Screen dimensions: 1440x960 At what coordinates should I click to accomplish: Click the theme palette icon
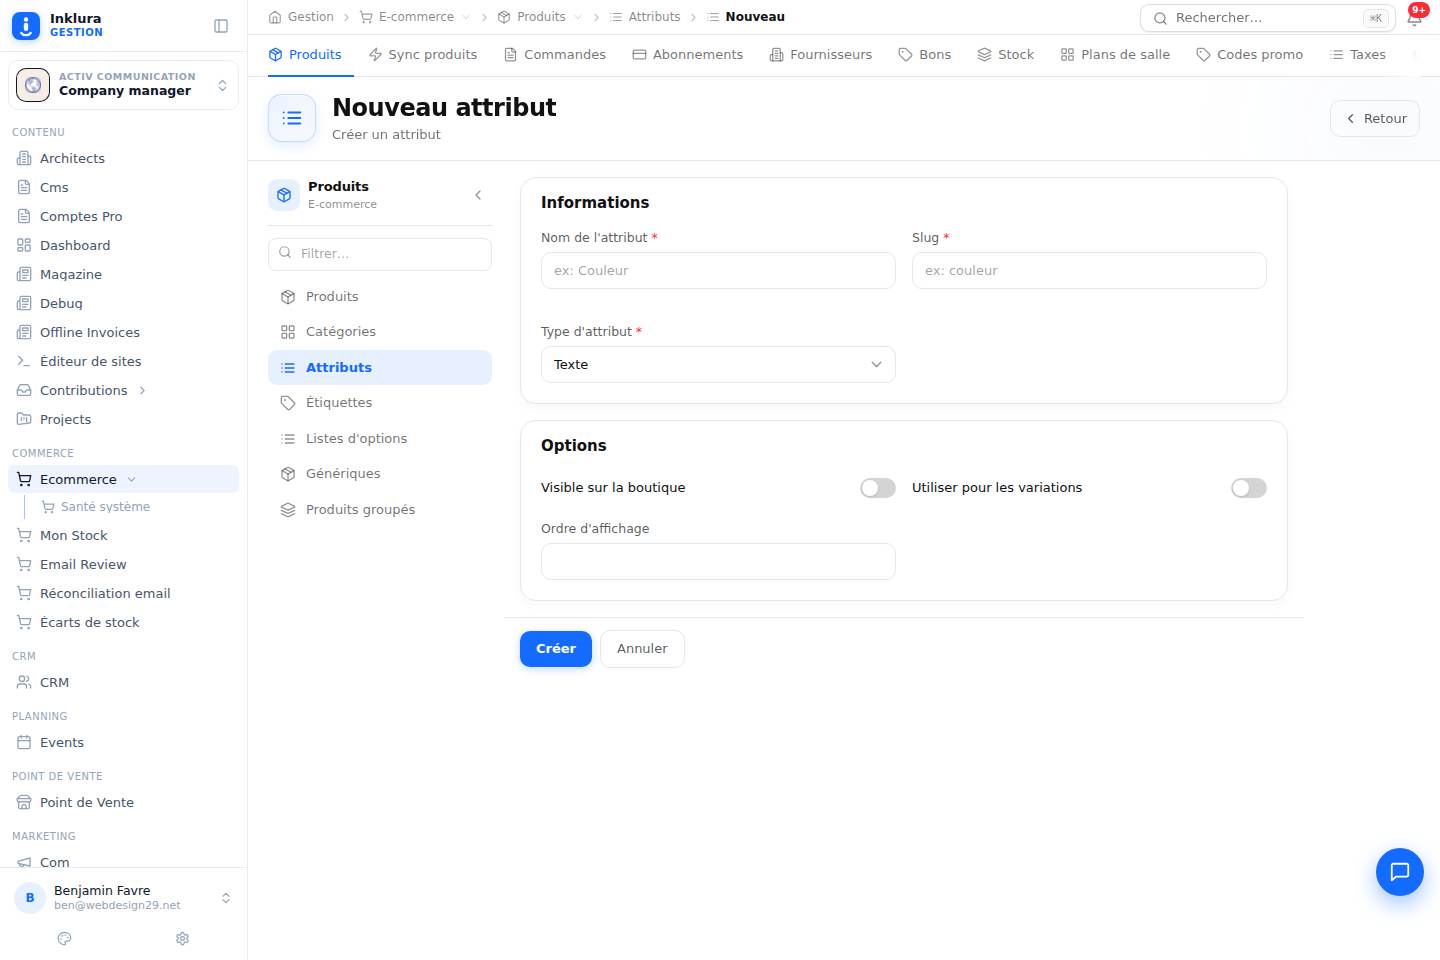(65, 939)
